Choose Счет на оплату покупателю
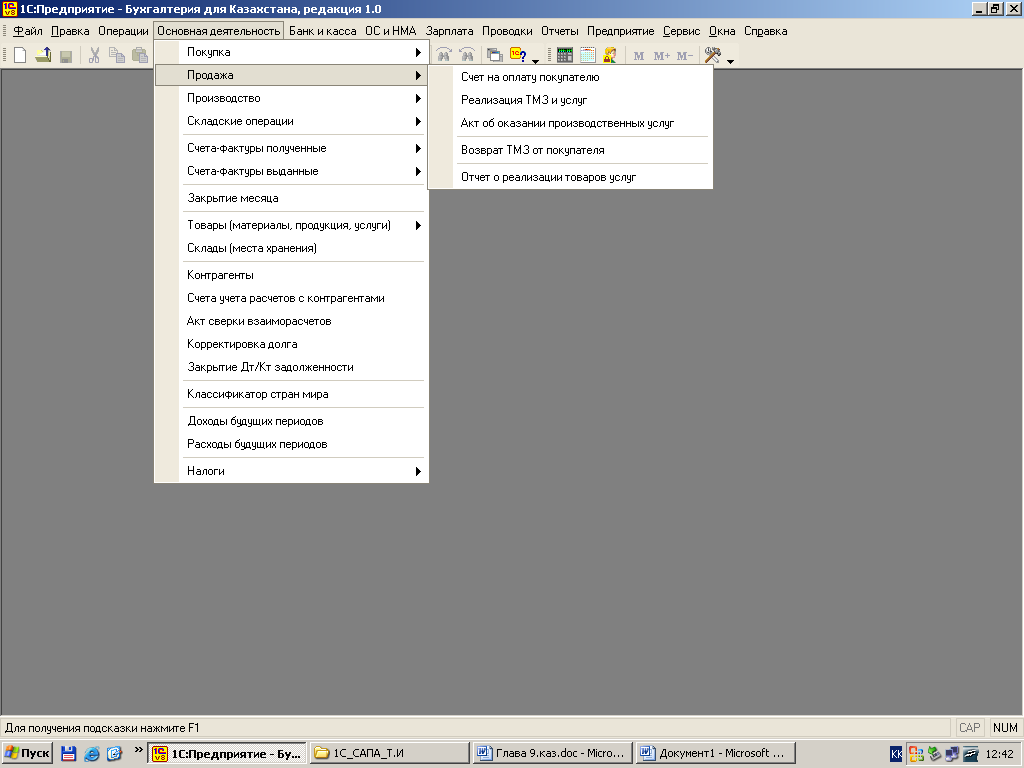This screenshot has width=1024, height=768. tap(570, 77)
